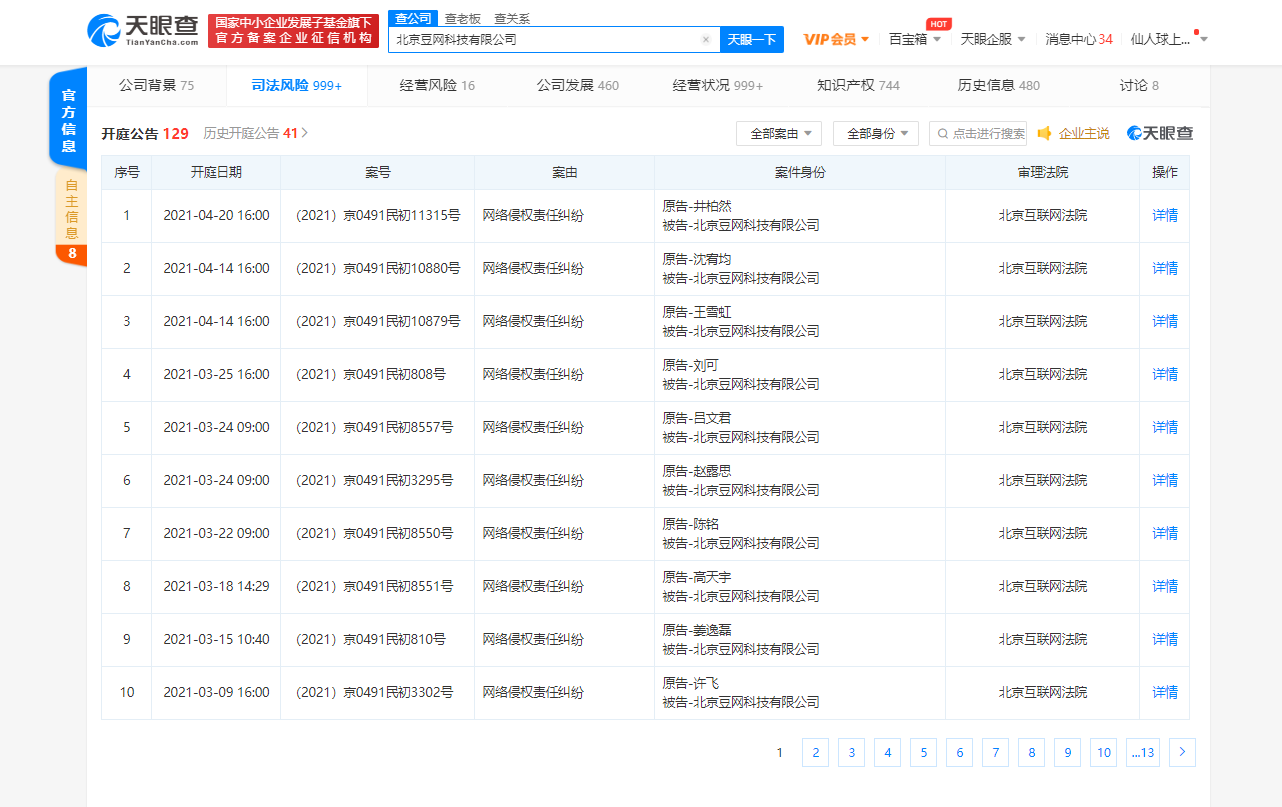
Task: Switch to the 历史信息 tab
Action: [998, 86]
